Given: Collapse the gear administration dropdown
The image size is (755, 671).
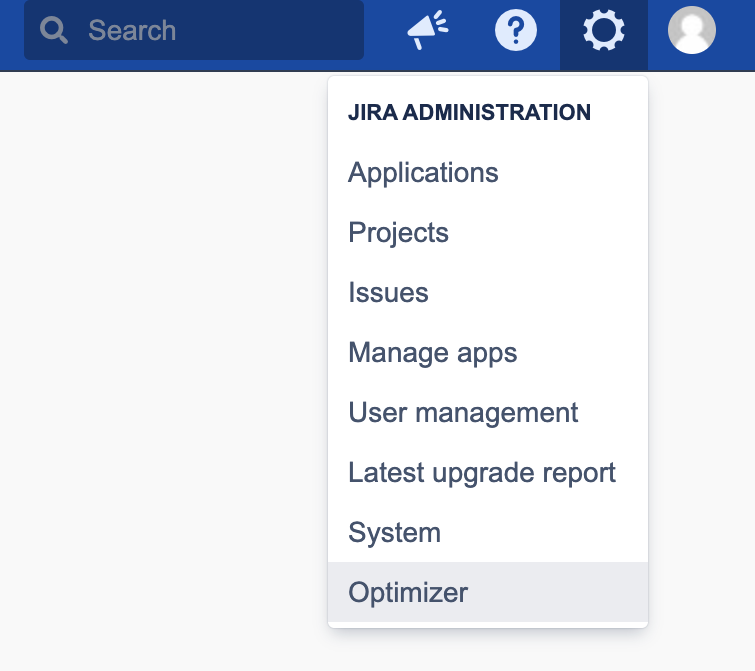Looking at the screenshot, I should point(604,32).
